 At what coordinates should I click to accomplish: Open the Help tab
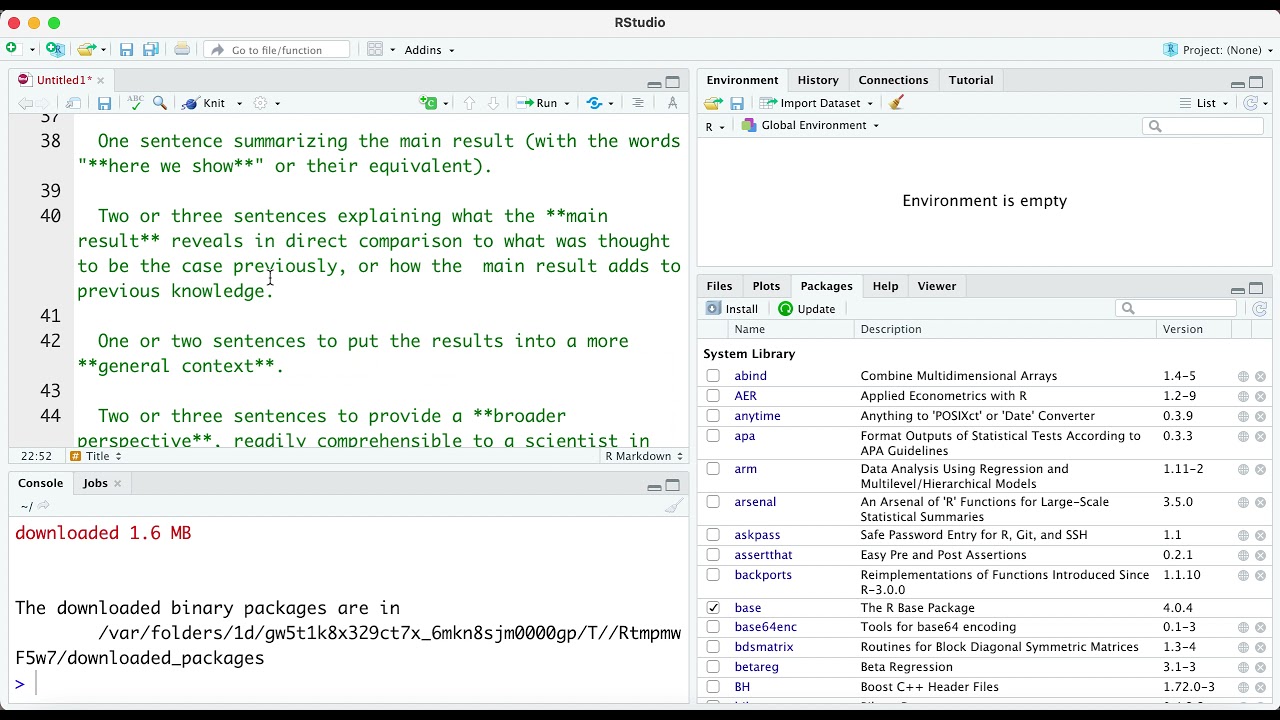885,286
